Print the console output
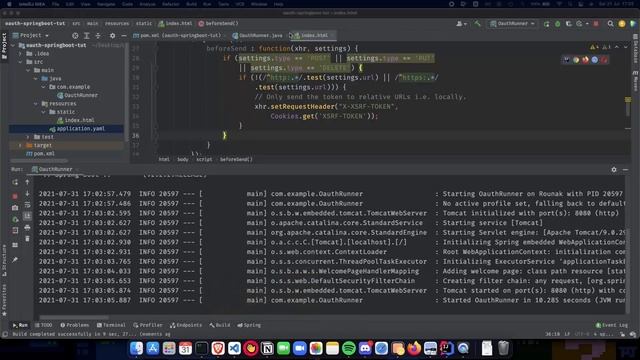Screen dimensions: 640x360 (x=27, y=227)
